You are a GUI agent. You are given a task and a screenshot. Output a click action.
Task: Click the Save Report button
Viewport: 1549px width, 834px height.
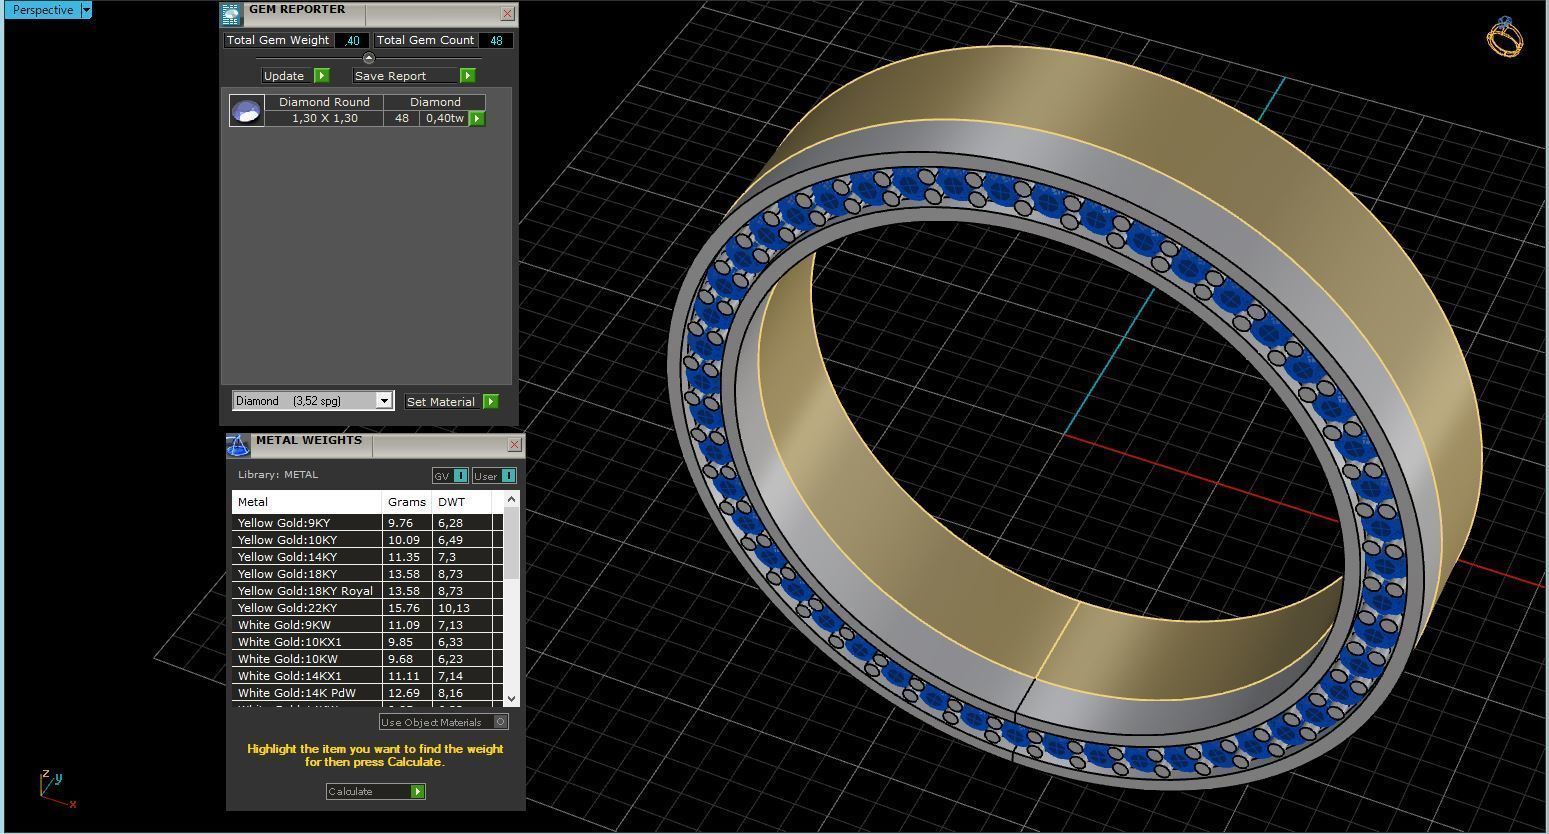point(414,76)
